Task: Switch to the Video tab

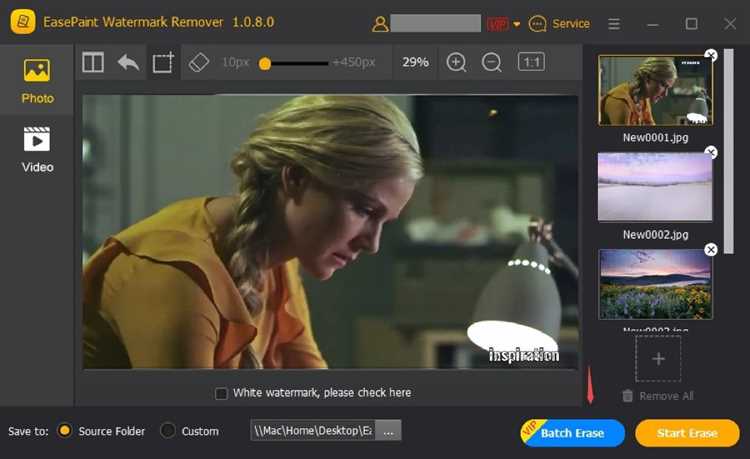Action: (37, 150)
